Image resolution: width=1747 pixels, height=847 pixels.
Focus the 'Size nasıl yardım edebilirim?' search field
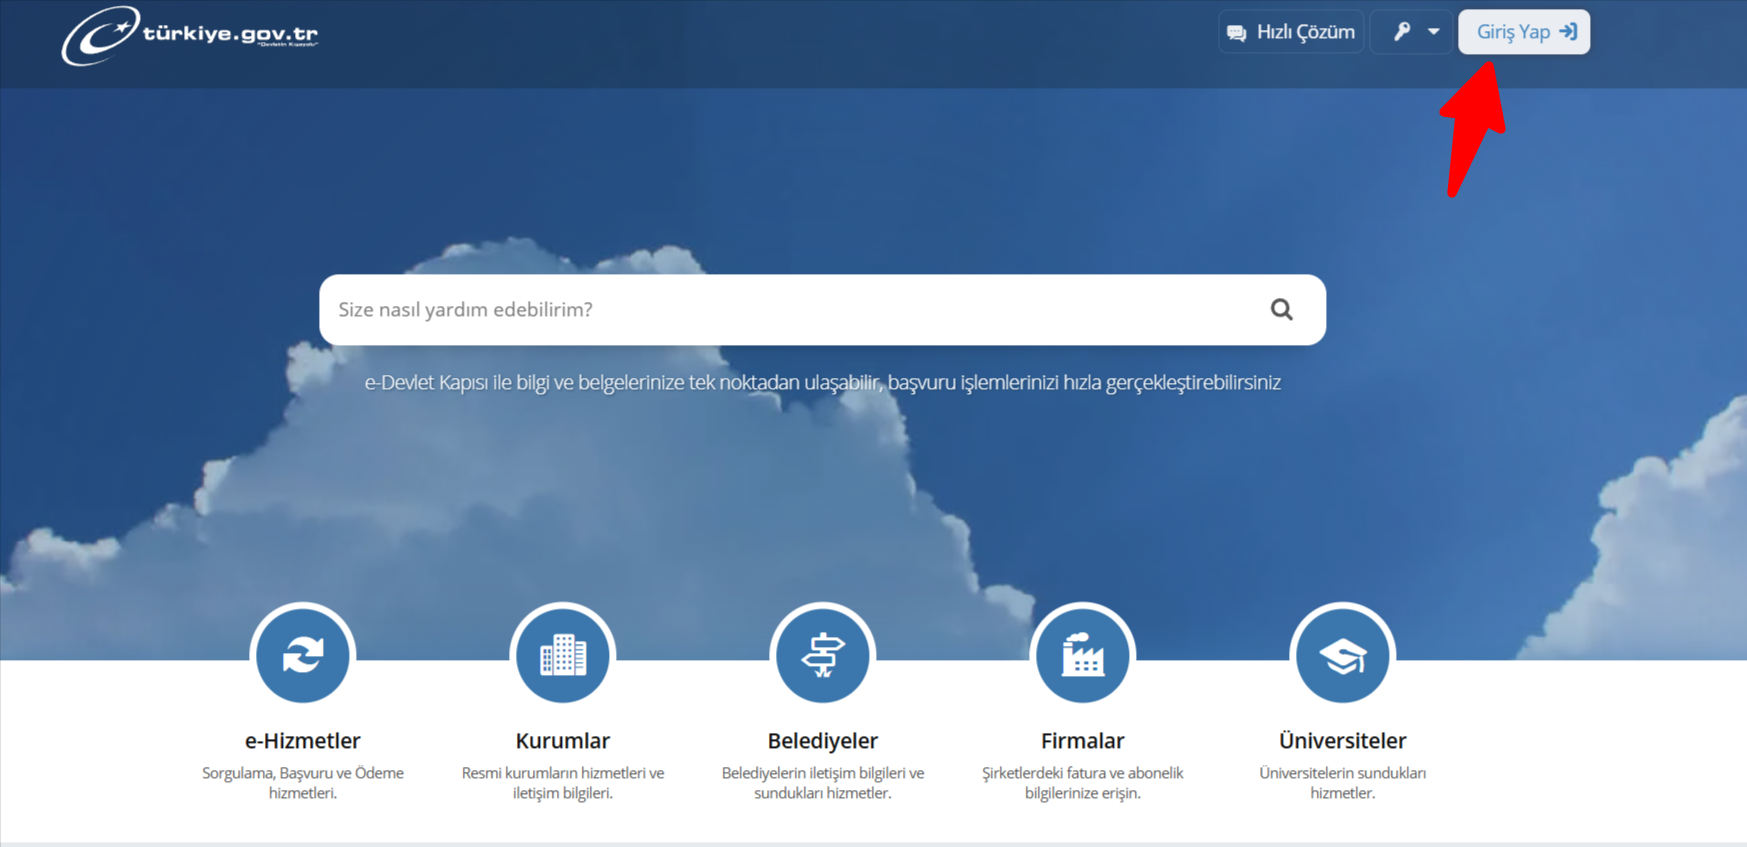(790, 310)
